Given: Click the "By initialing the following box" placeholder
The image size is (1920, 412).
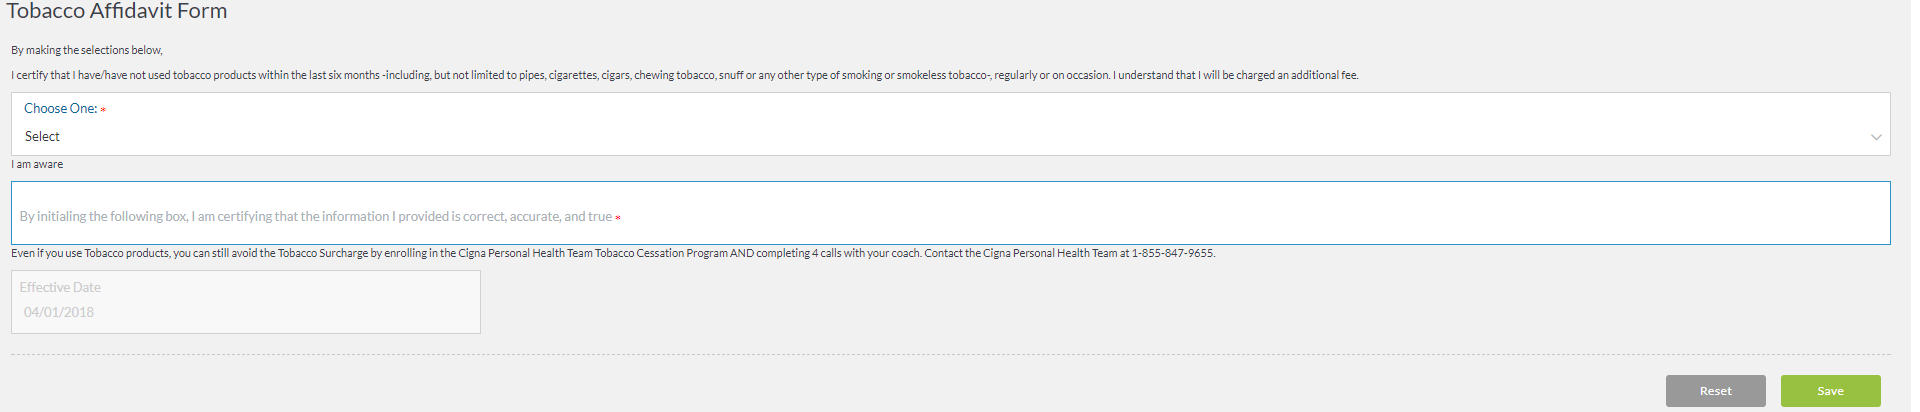Looking at the screenshot, I should [315, 217].
